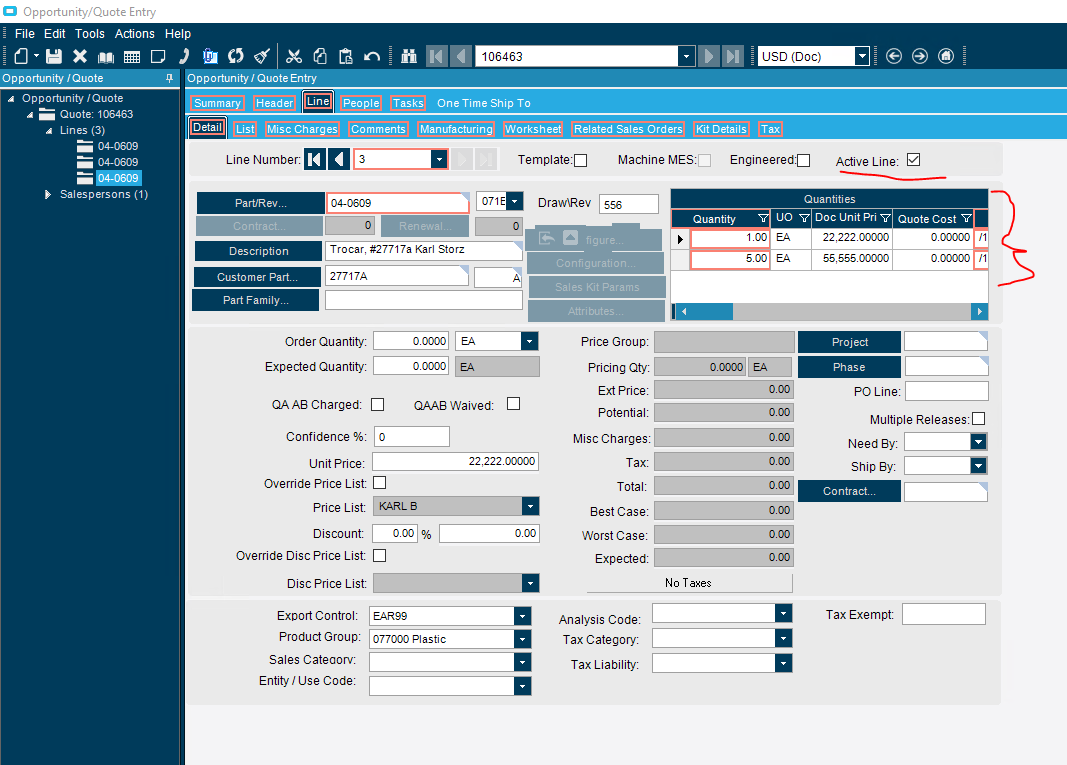The height and width of the screenshot is (765, 1067).
Task: Create a new record with the blank page icon
Action: pyautogui.click(x=21, y=56)
